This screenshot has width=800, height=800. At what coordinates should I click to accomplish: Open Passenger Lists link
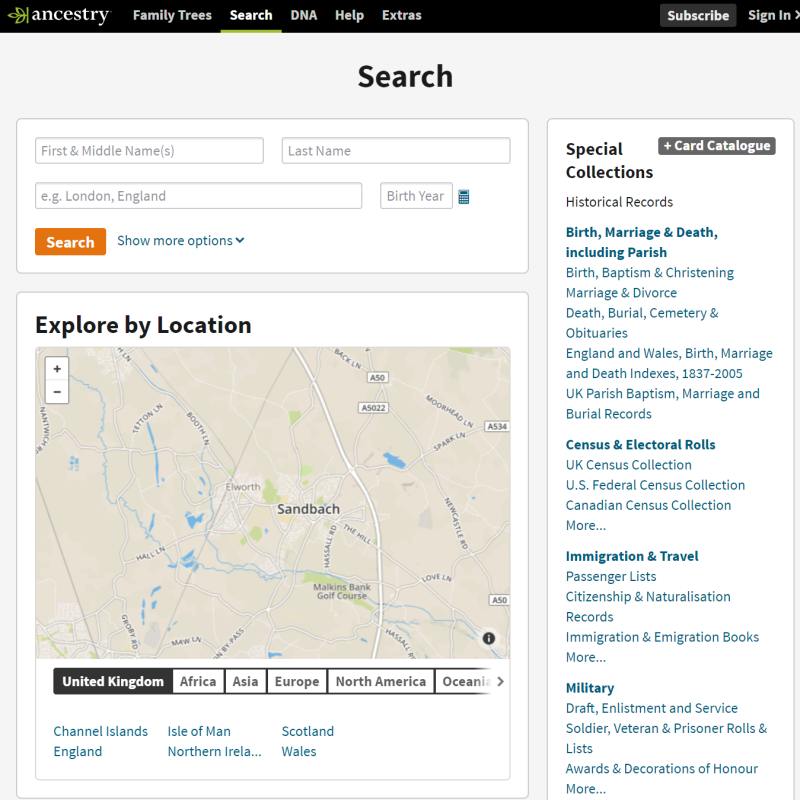pos(611,577)
